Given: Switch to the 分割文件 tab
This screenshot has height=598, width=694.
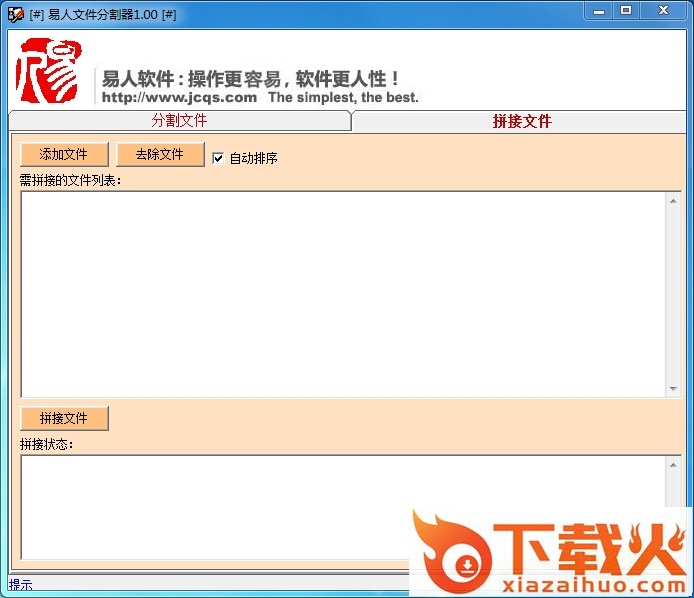Looking at the screenshot, I should [x=179, y=120].
